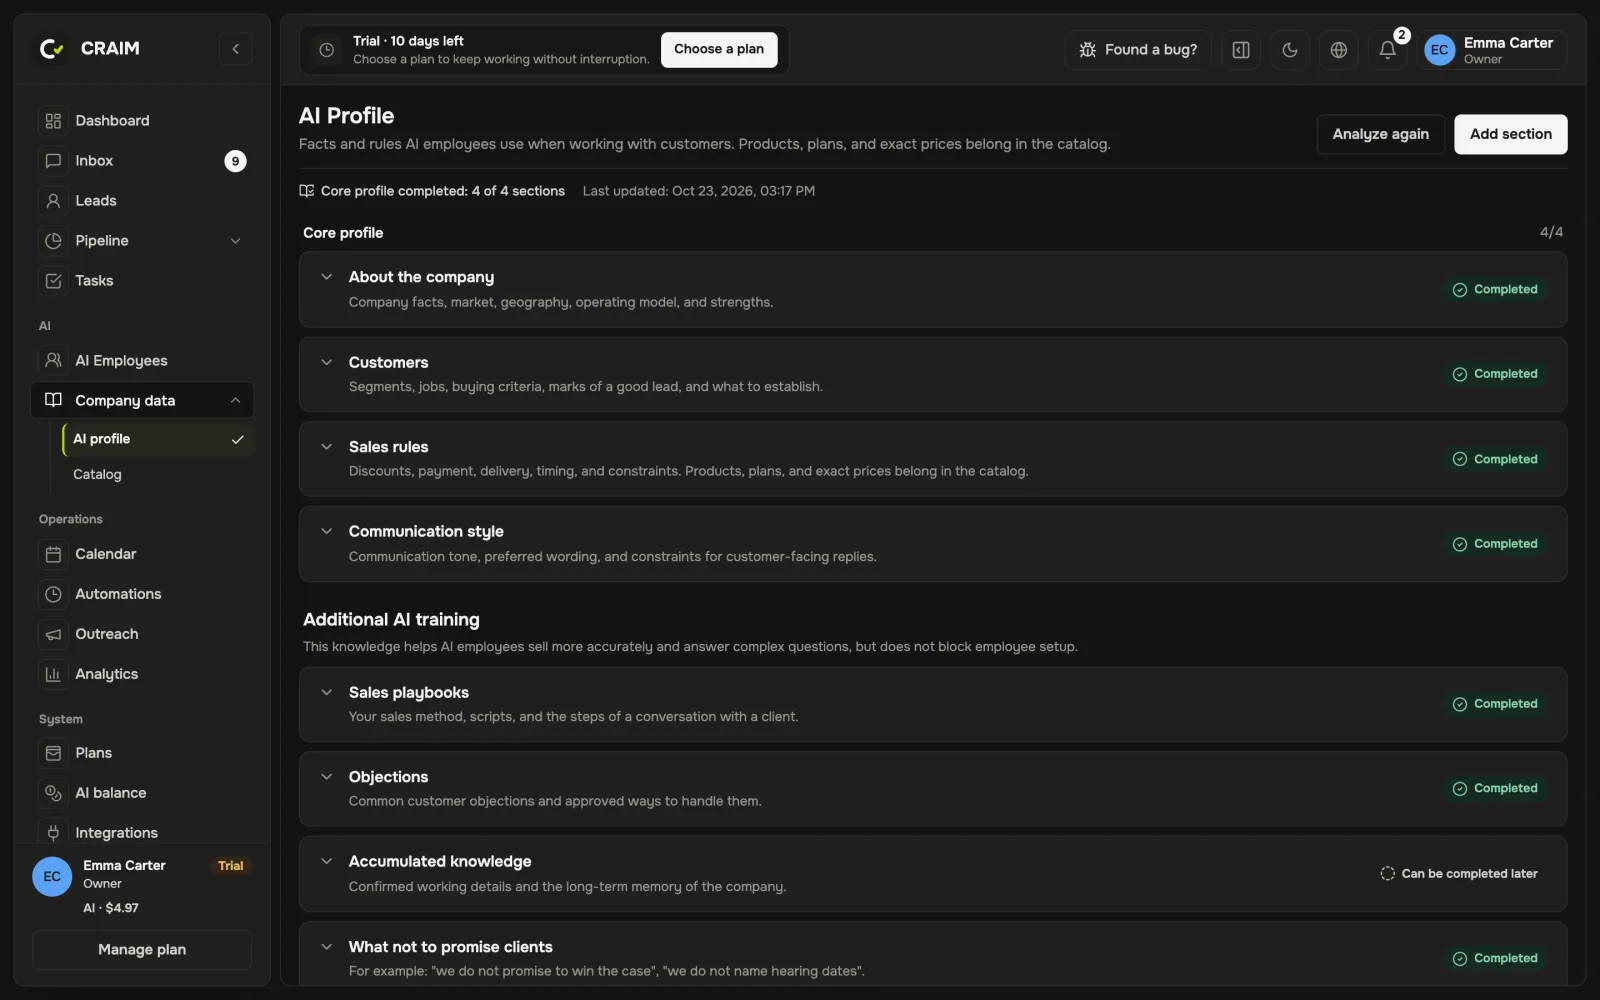Open the language globe icon

point(1339,50)
